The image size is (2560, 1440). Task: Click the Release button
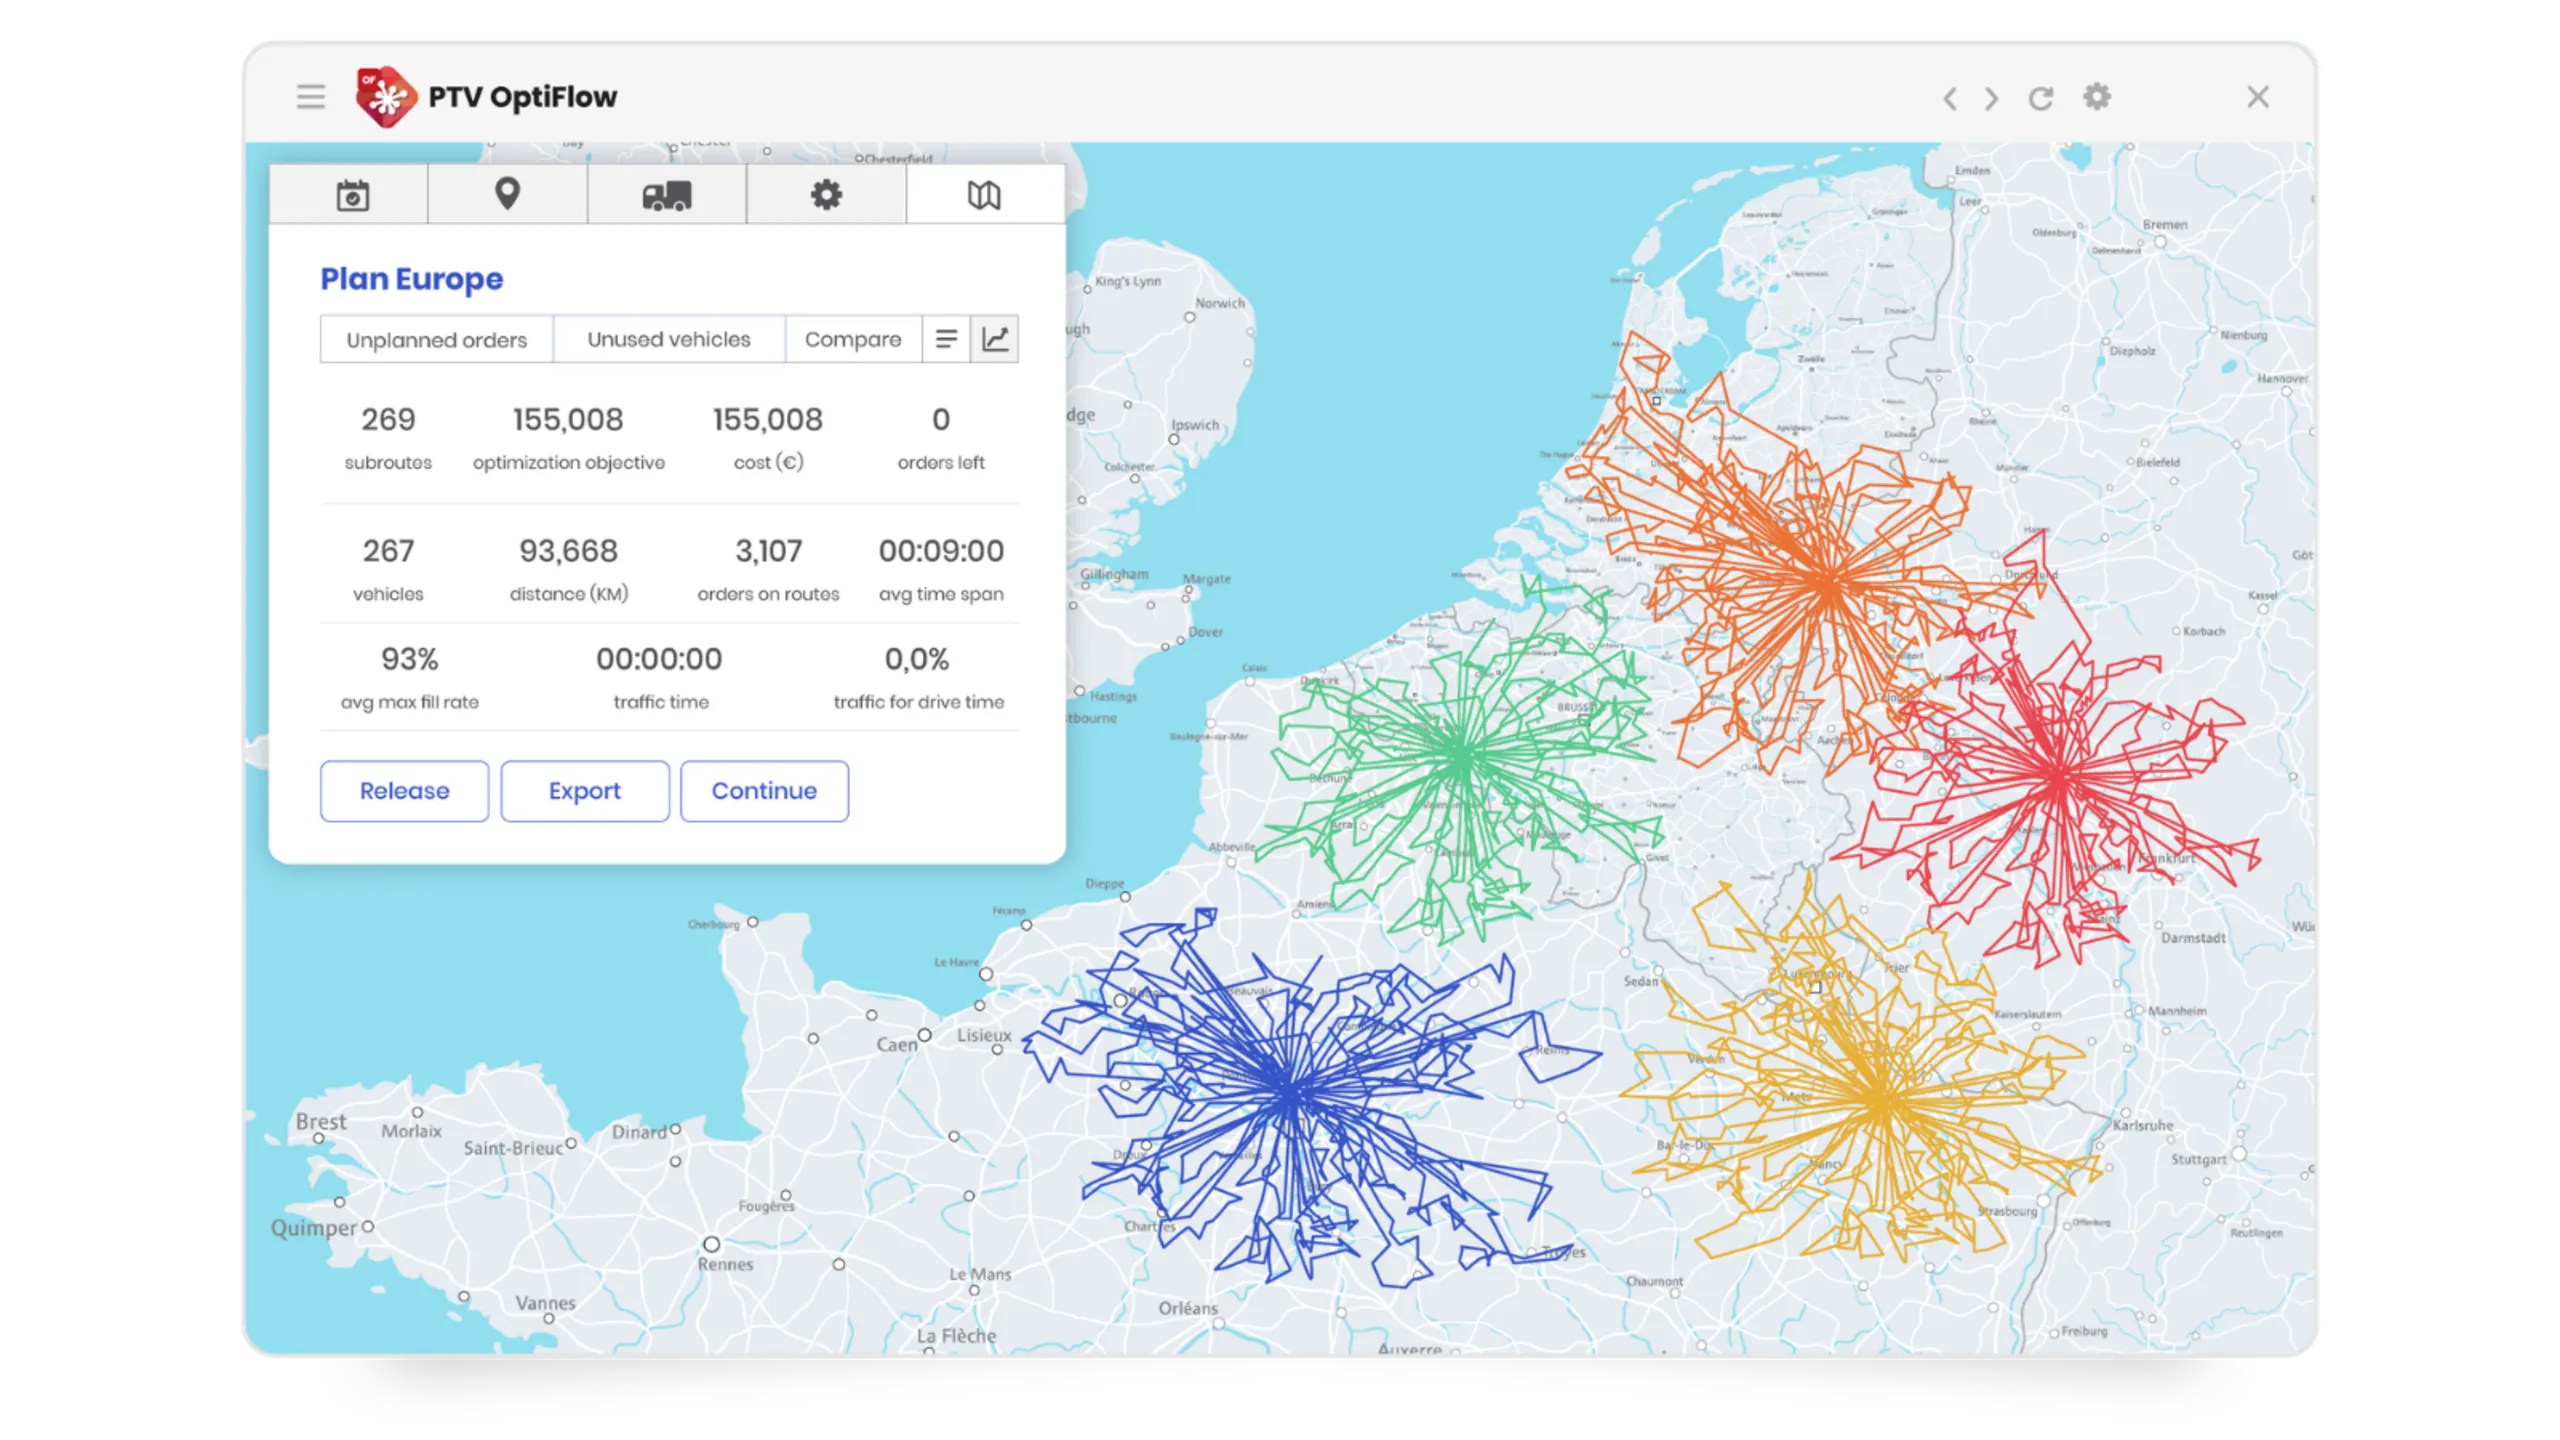coord(405,791)
